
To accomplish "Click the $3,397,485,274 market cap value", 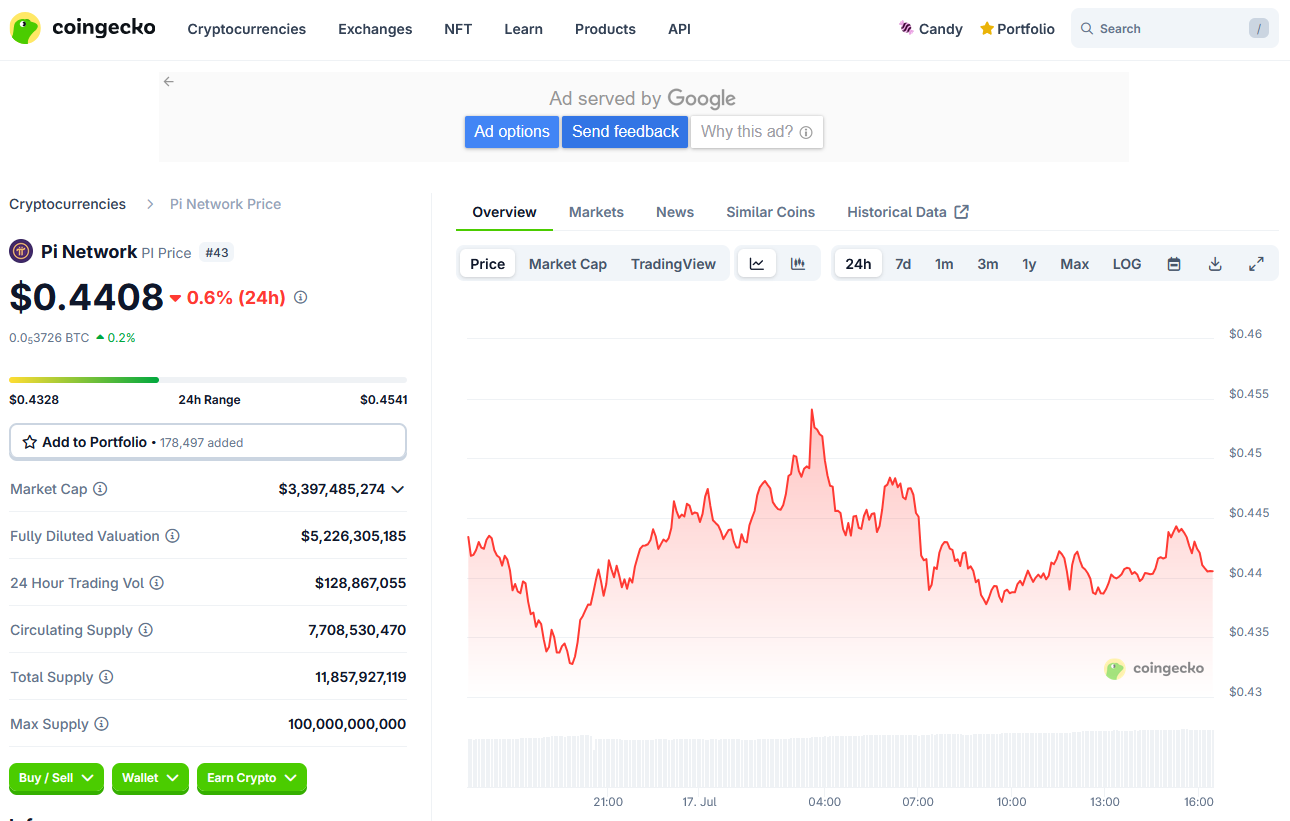I will point(332,489).
